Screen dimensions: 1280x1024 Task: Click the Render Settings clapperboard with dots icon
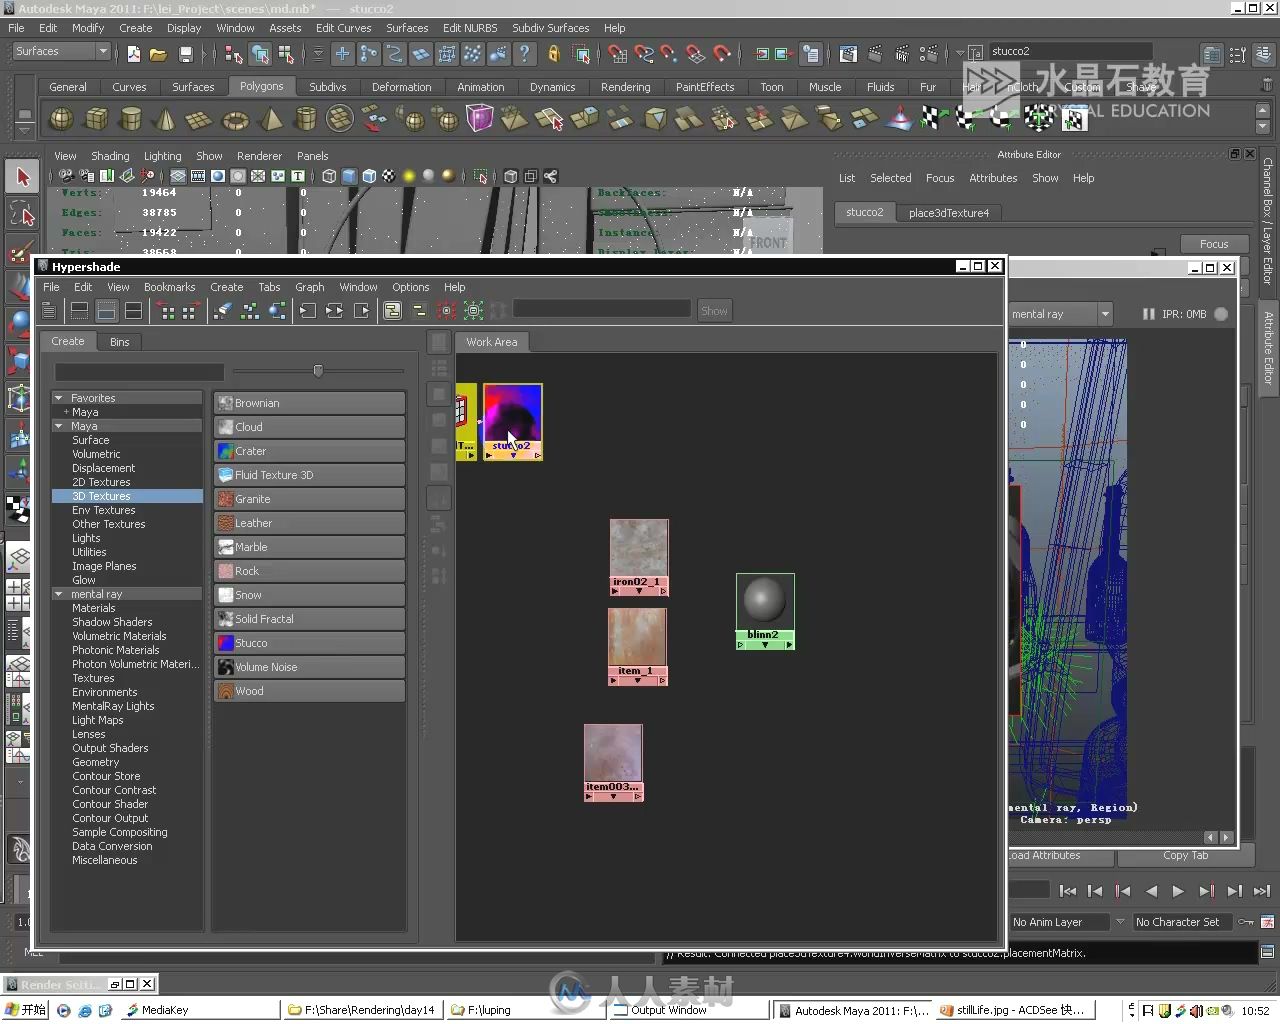929,54
